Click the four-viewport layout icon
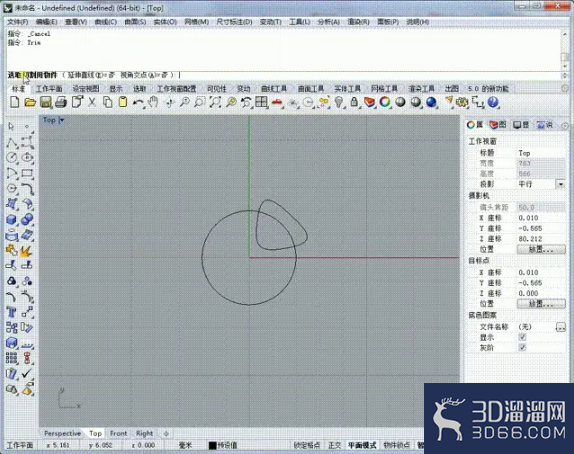 [x=261, y=102]
